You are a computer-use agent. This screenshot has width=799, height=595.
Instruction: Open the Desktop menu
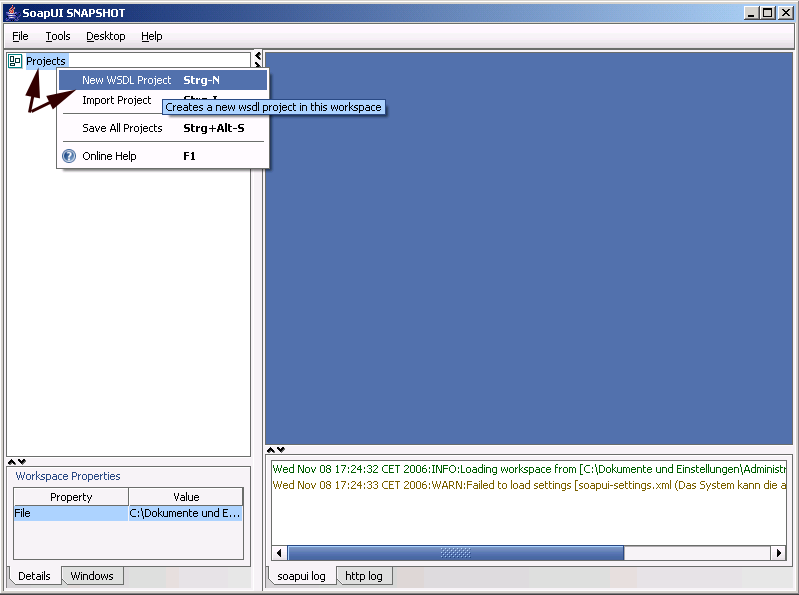click(x=105, y=36)
